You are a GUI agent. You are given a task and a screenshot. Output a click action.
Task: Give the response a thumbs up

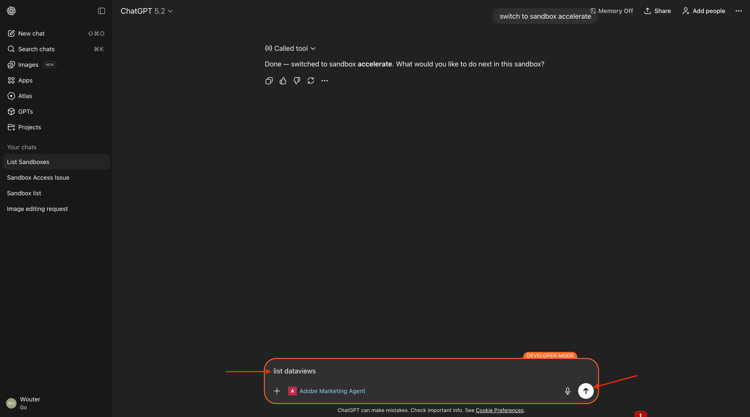pos(283,81)
